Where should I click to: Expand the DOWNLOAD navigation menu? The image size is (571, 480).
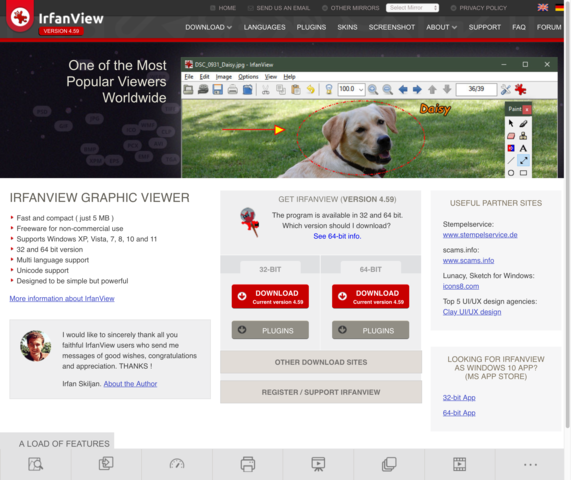click(x=208, y=27)
